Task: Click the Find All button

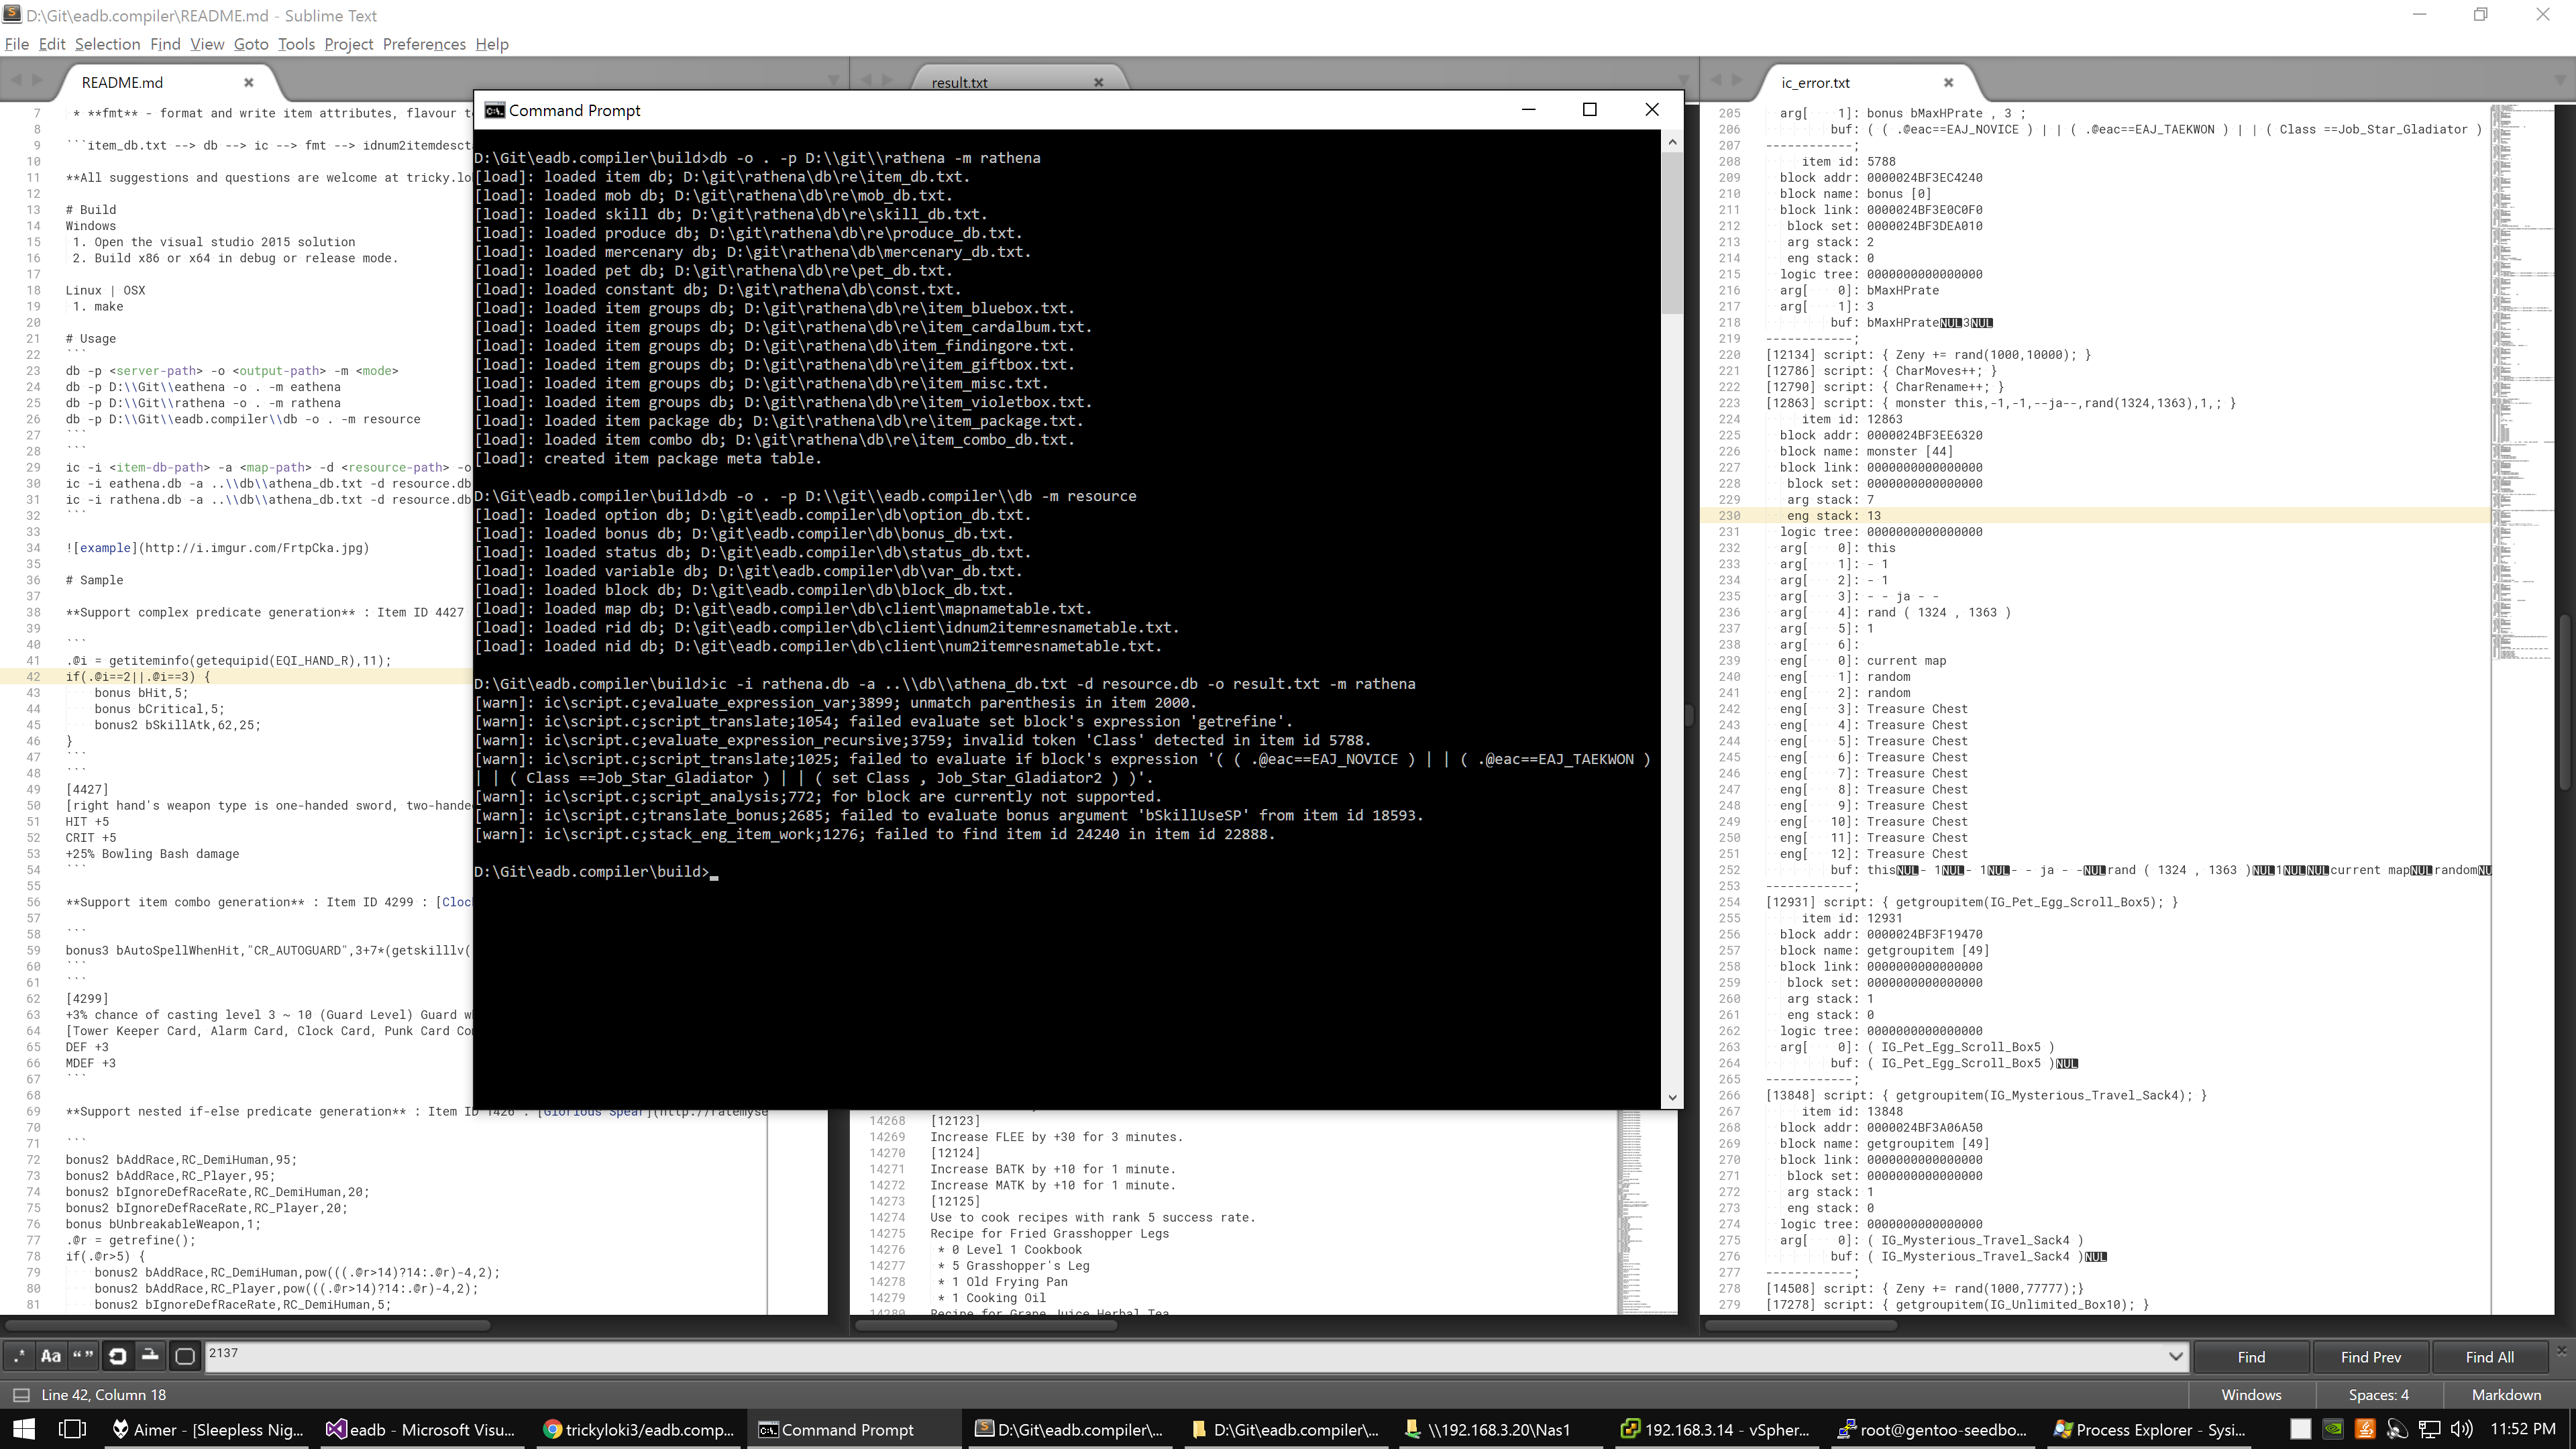Action: click(2489, 1357)
